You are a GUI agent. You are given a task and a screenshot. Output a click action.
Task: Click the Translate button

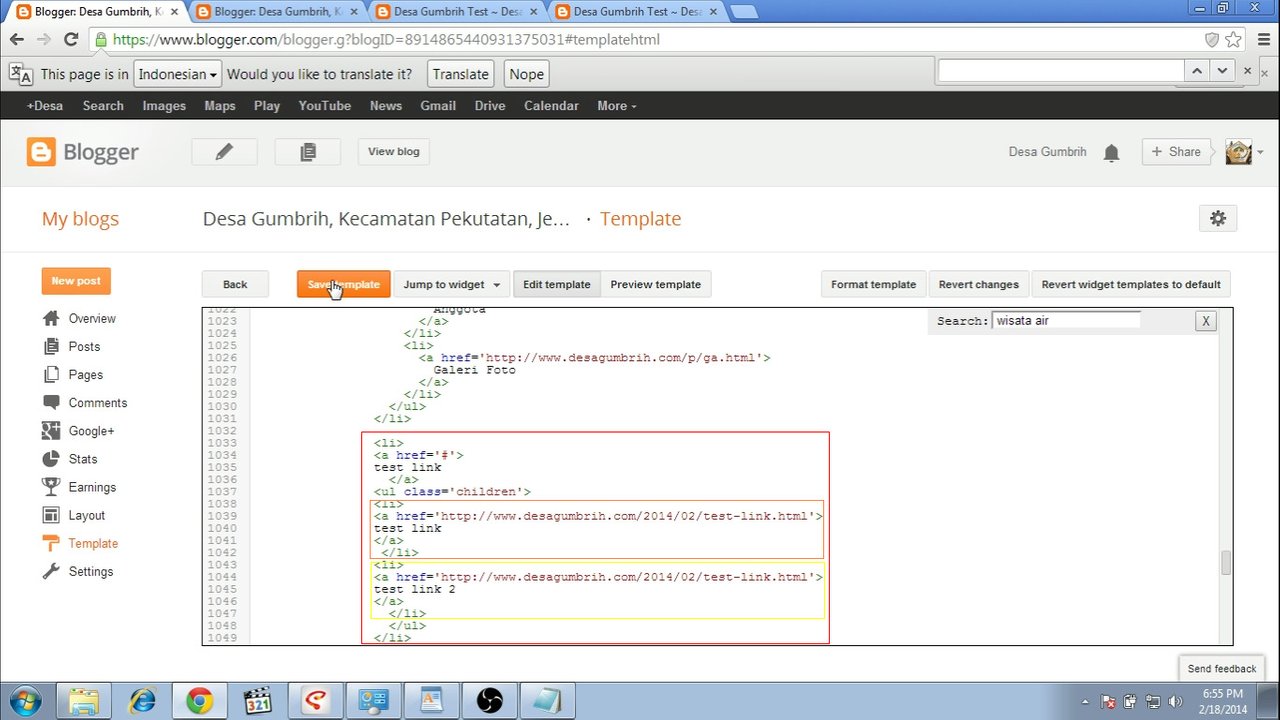click(x=461, y=74)
